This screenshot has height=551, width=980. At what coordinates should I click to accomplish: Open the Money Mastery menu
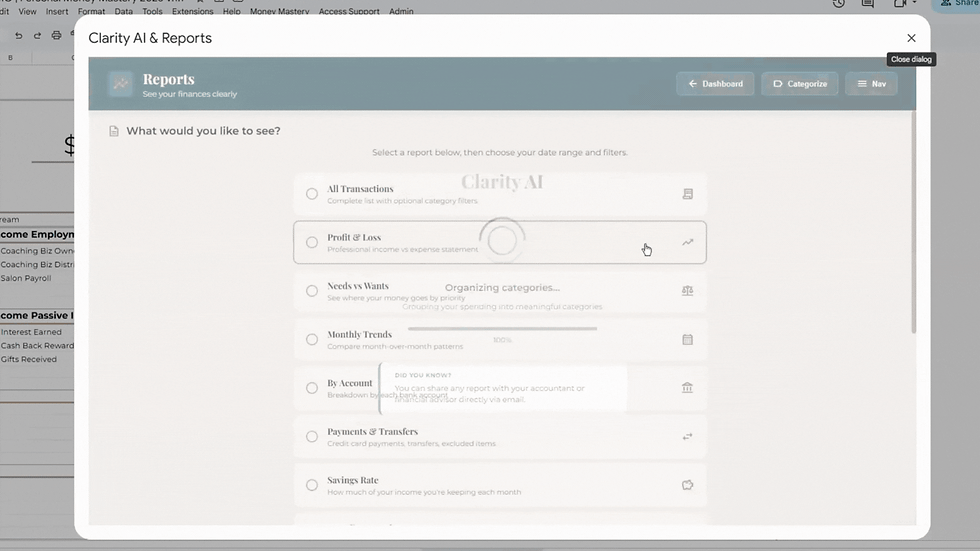pyautogui.click(x=279, y=11)
